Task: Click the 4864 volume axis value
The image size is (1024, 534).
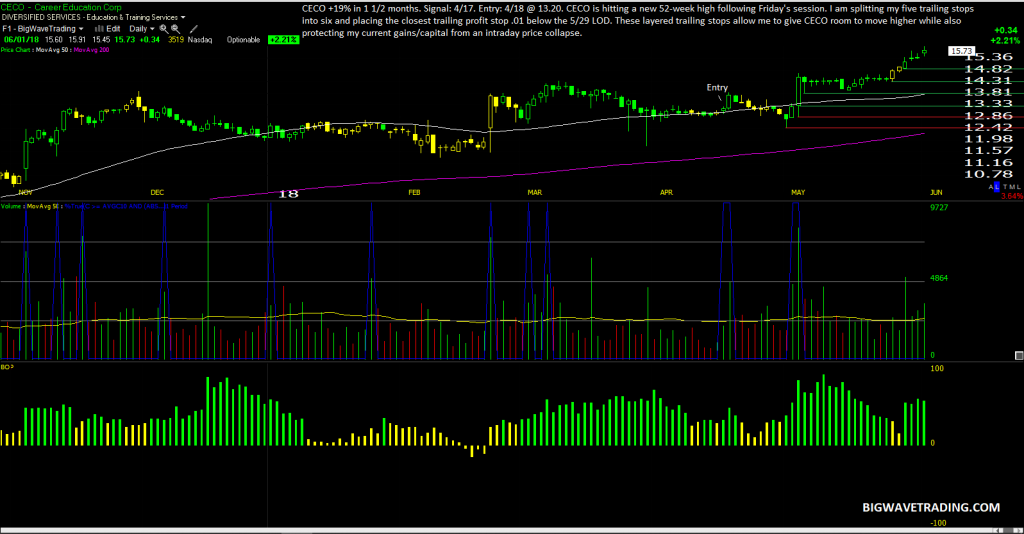Action: tap(939, 278)
